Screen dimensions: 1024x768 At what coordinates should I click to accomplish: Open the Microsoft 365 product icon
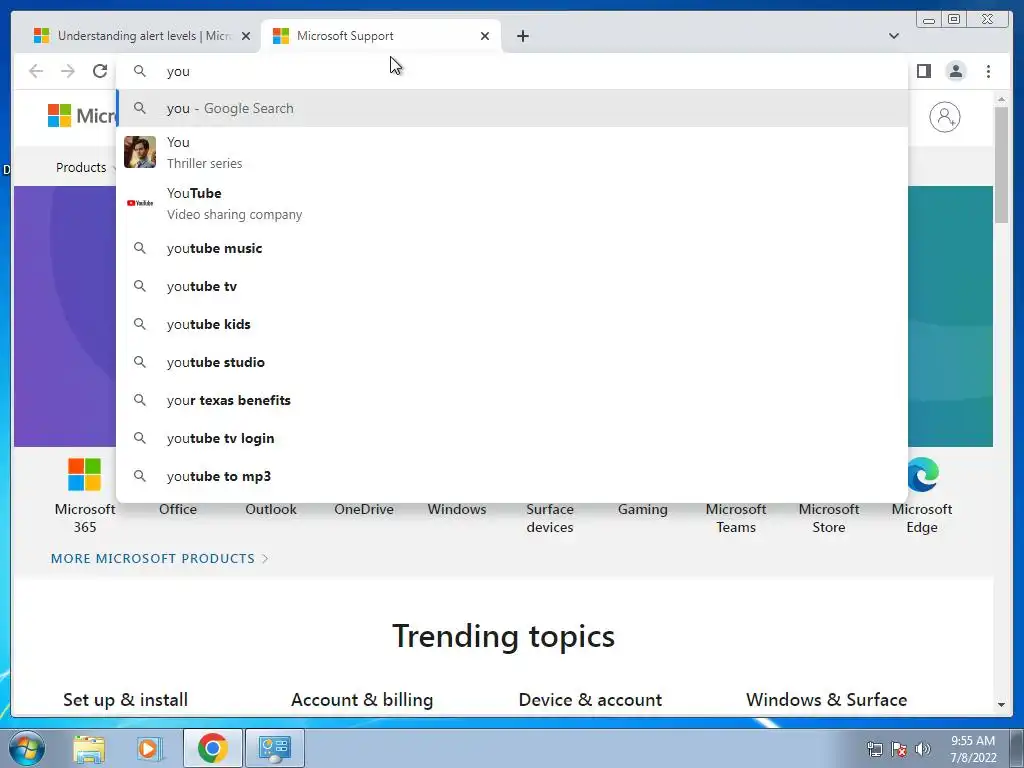(x=84, y=474)
